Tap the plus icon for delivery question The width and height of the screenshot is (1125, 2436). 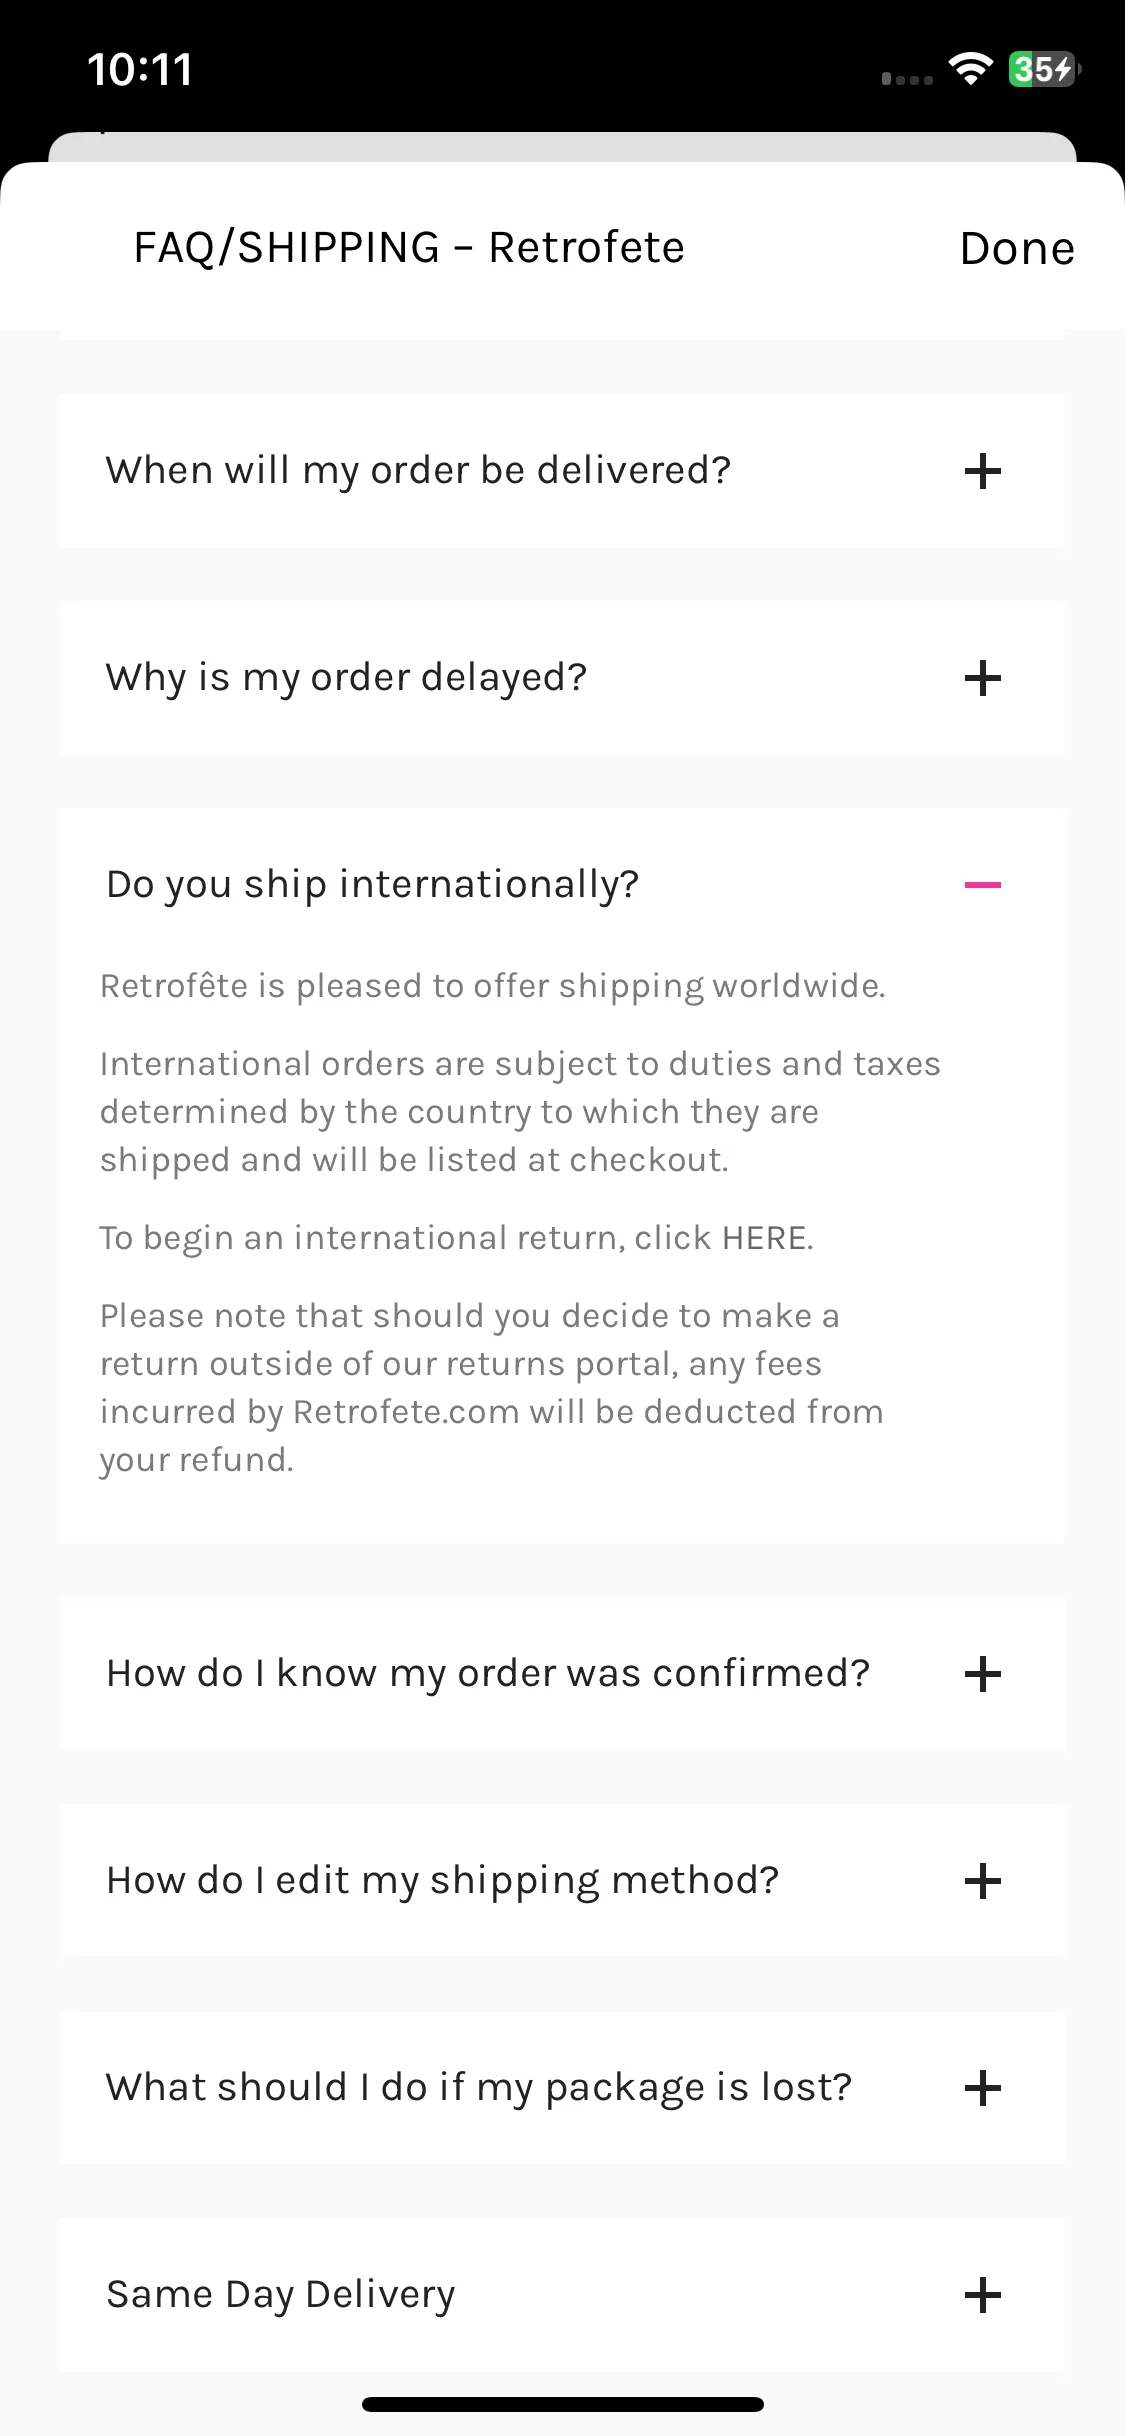[982, 470]
